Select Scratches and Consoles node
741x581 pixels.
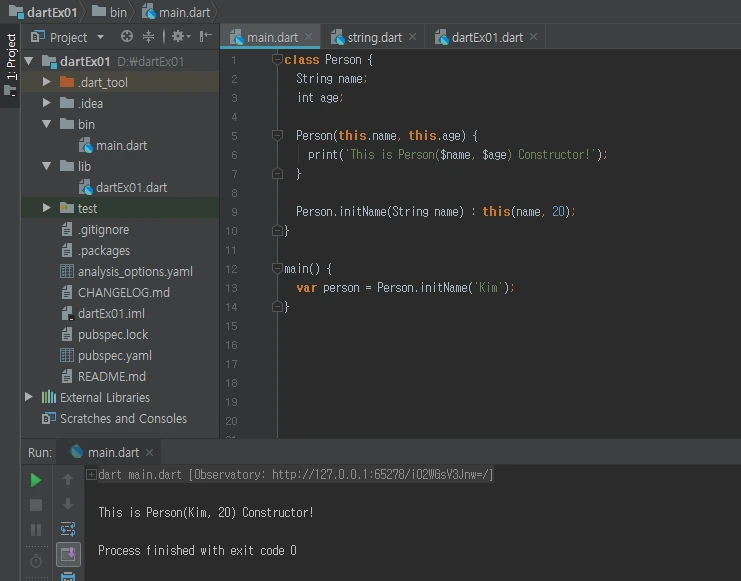click(115, 418)
